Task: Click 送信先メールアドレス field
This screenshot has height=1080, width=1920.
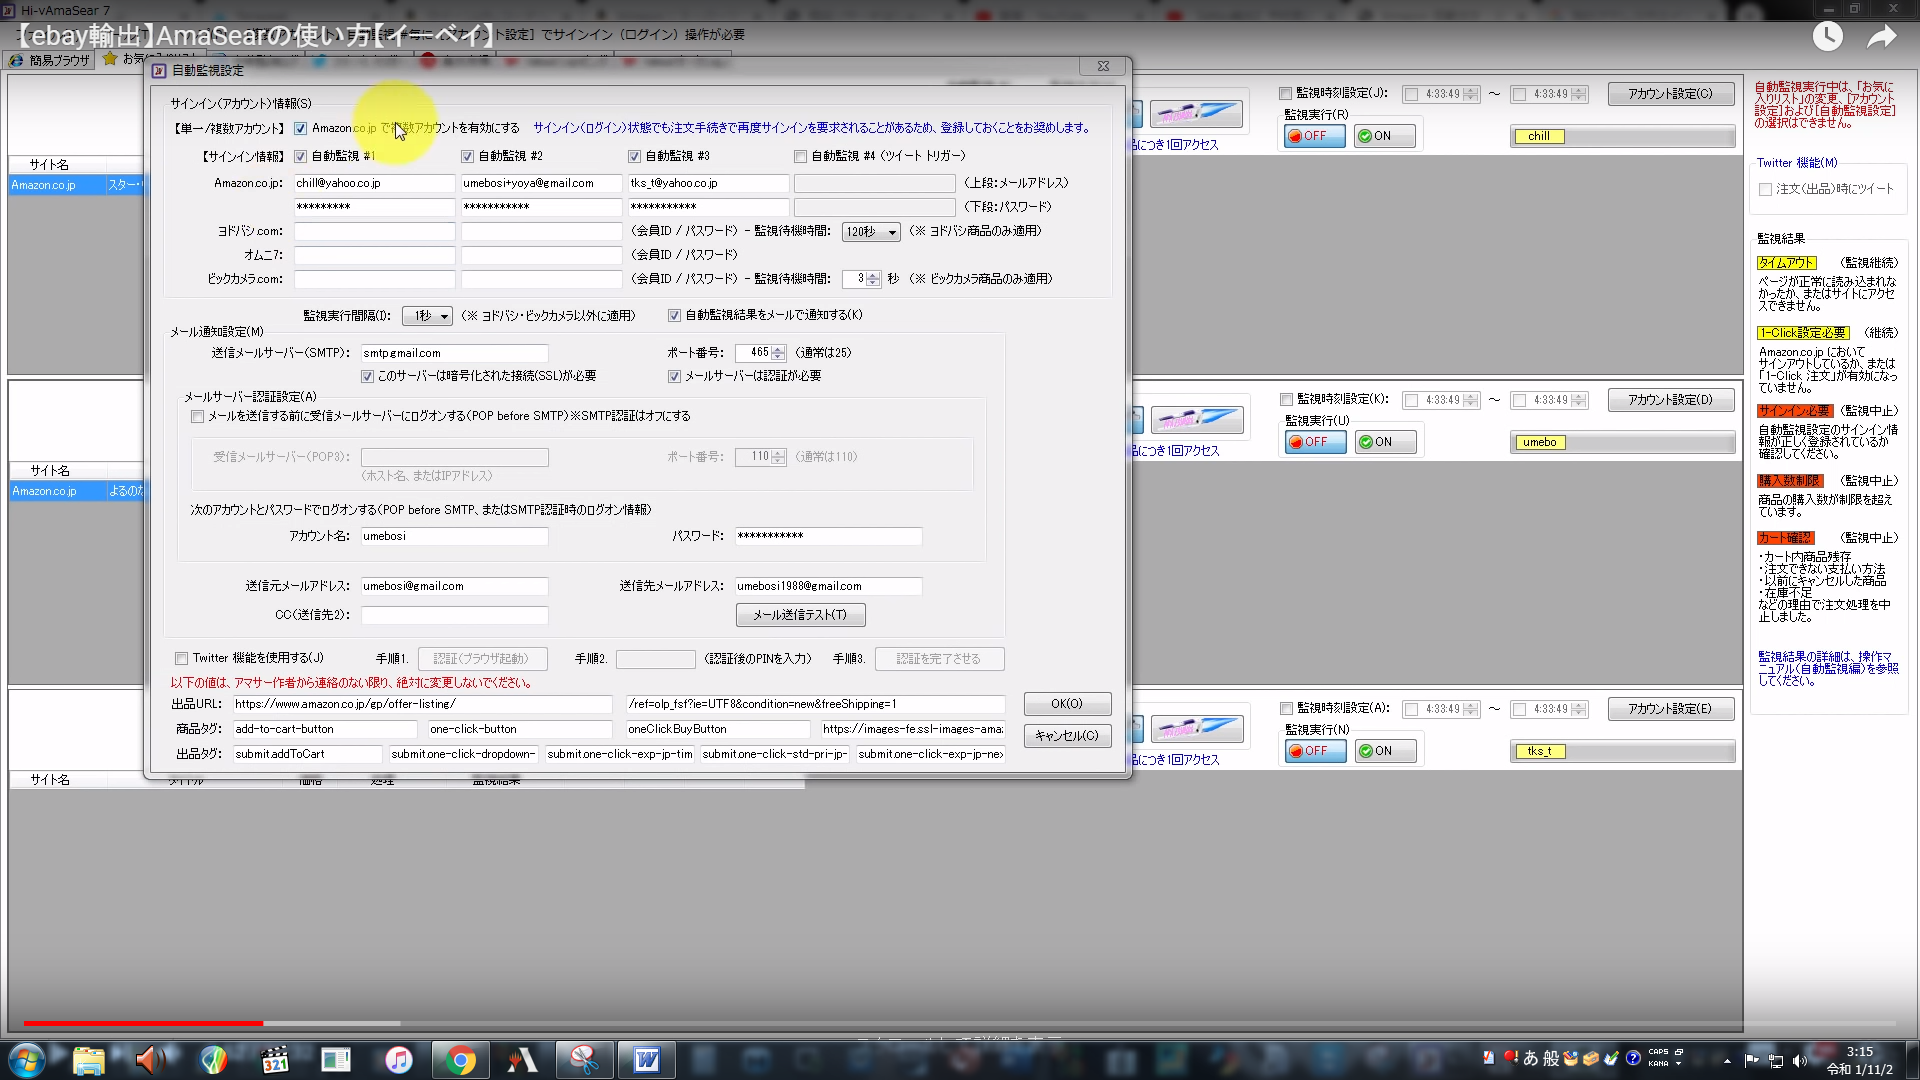Action: pos(828,586)
